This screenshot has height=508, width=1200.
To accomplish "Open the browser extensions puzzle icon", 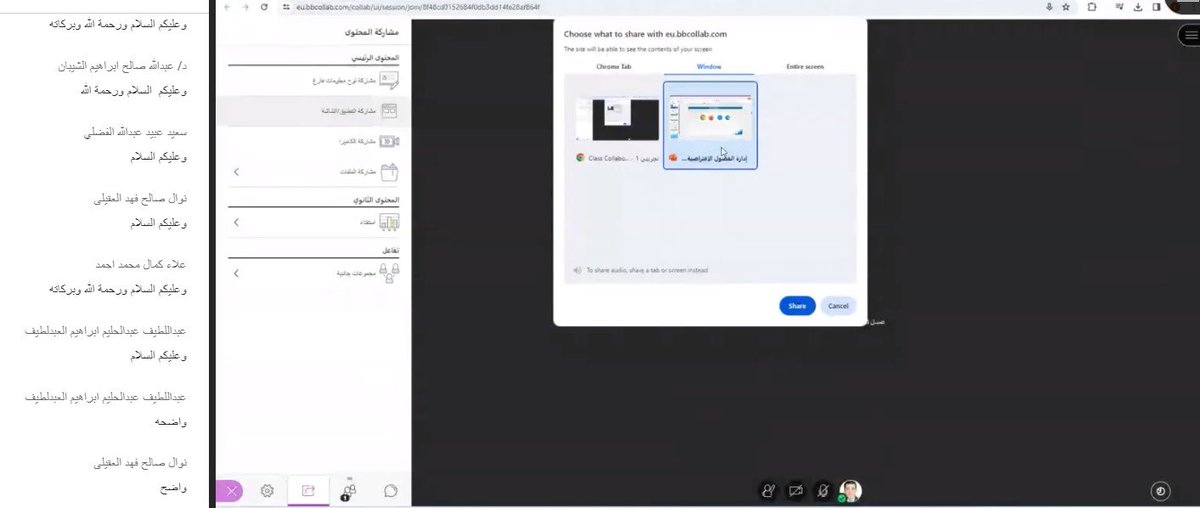I will point(1091,7).
